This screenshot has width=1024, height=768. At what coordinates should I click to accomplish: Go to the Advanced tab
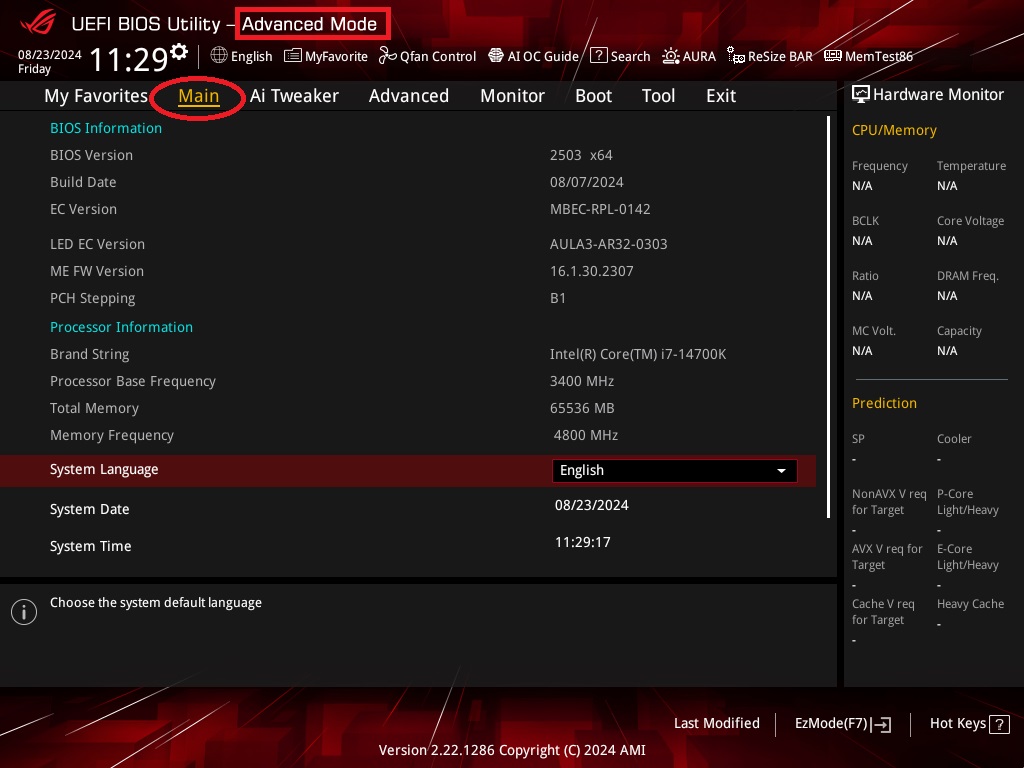click(409, 96)
